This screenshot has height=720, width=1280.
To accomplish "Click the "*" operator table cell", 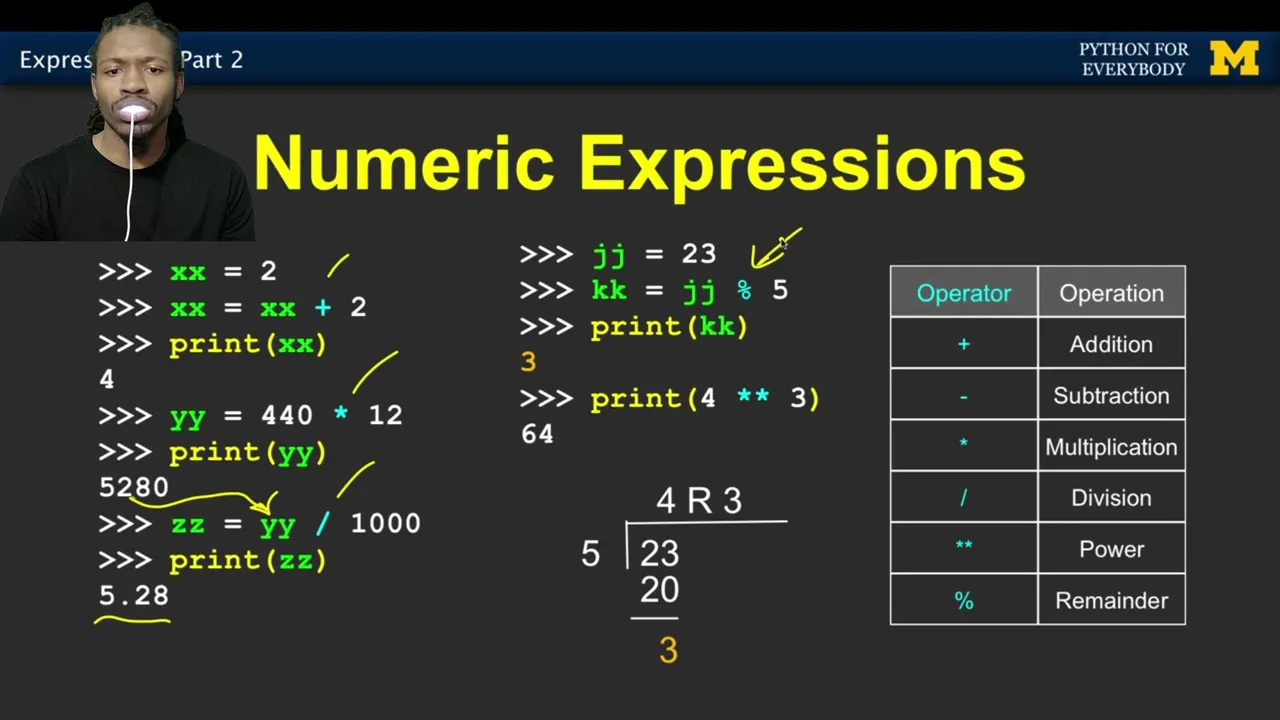I will (x=964, y=447).
